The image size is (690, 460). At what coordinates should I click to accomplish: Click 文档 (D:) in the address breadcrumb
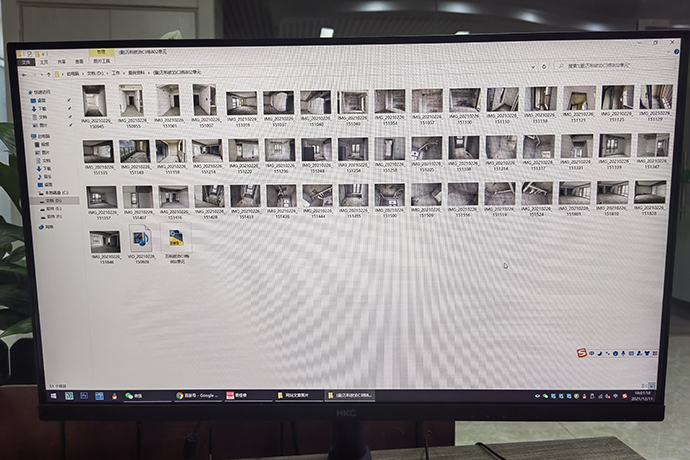pos(95,73)
